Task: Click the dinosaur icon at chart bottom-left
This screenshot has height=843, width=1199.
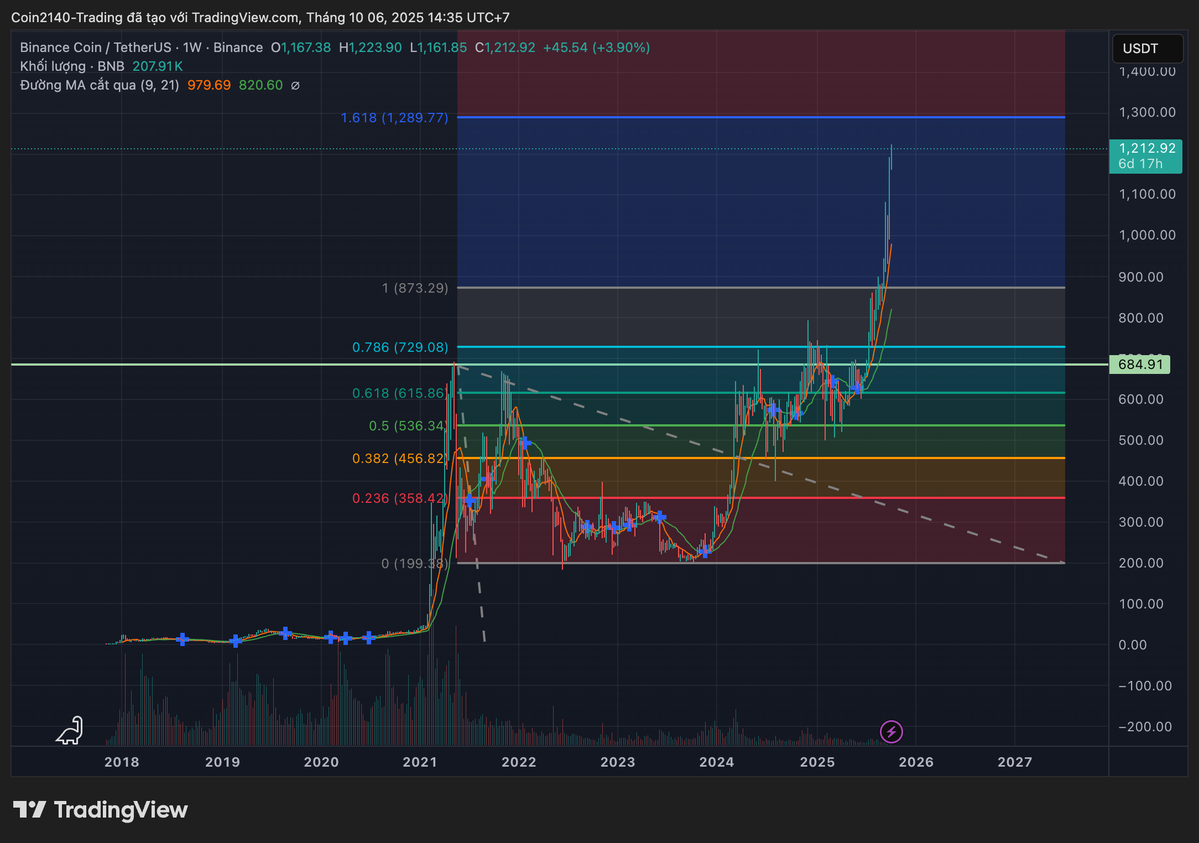Action: point(70,731)
